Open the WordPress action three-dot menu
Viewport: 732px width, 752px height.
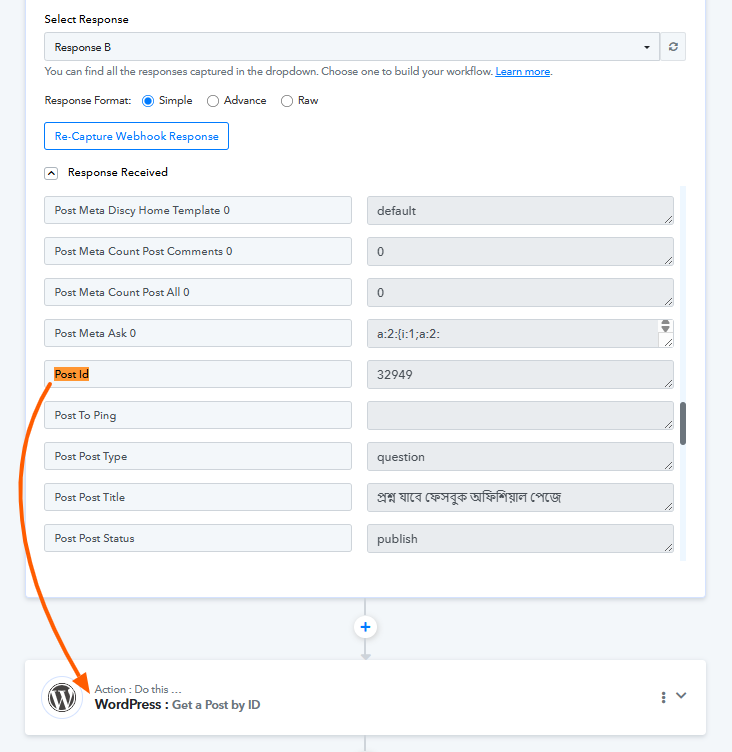[x=663, y=697]
